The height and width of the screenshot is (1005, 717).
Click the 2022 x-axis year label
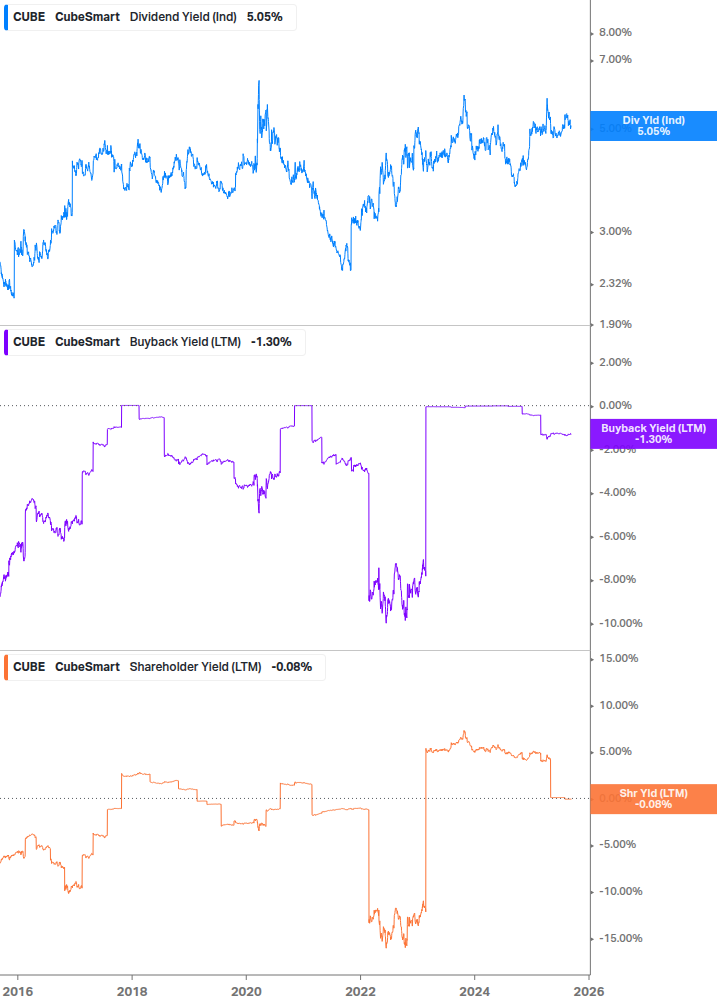[x=360, y=992]
